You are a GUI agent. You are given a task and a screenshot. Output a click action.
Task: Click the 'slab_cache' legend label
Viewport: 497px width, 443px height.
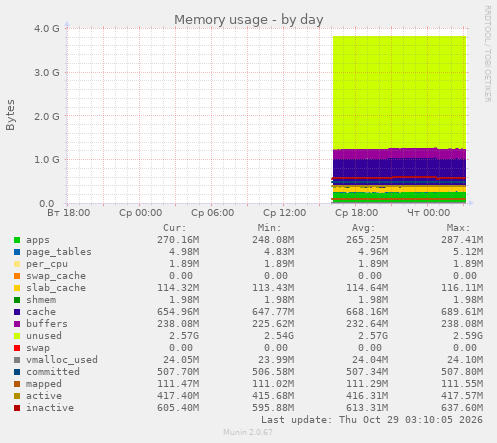pos(56,288)
